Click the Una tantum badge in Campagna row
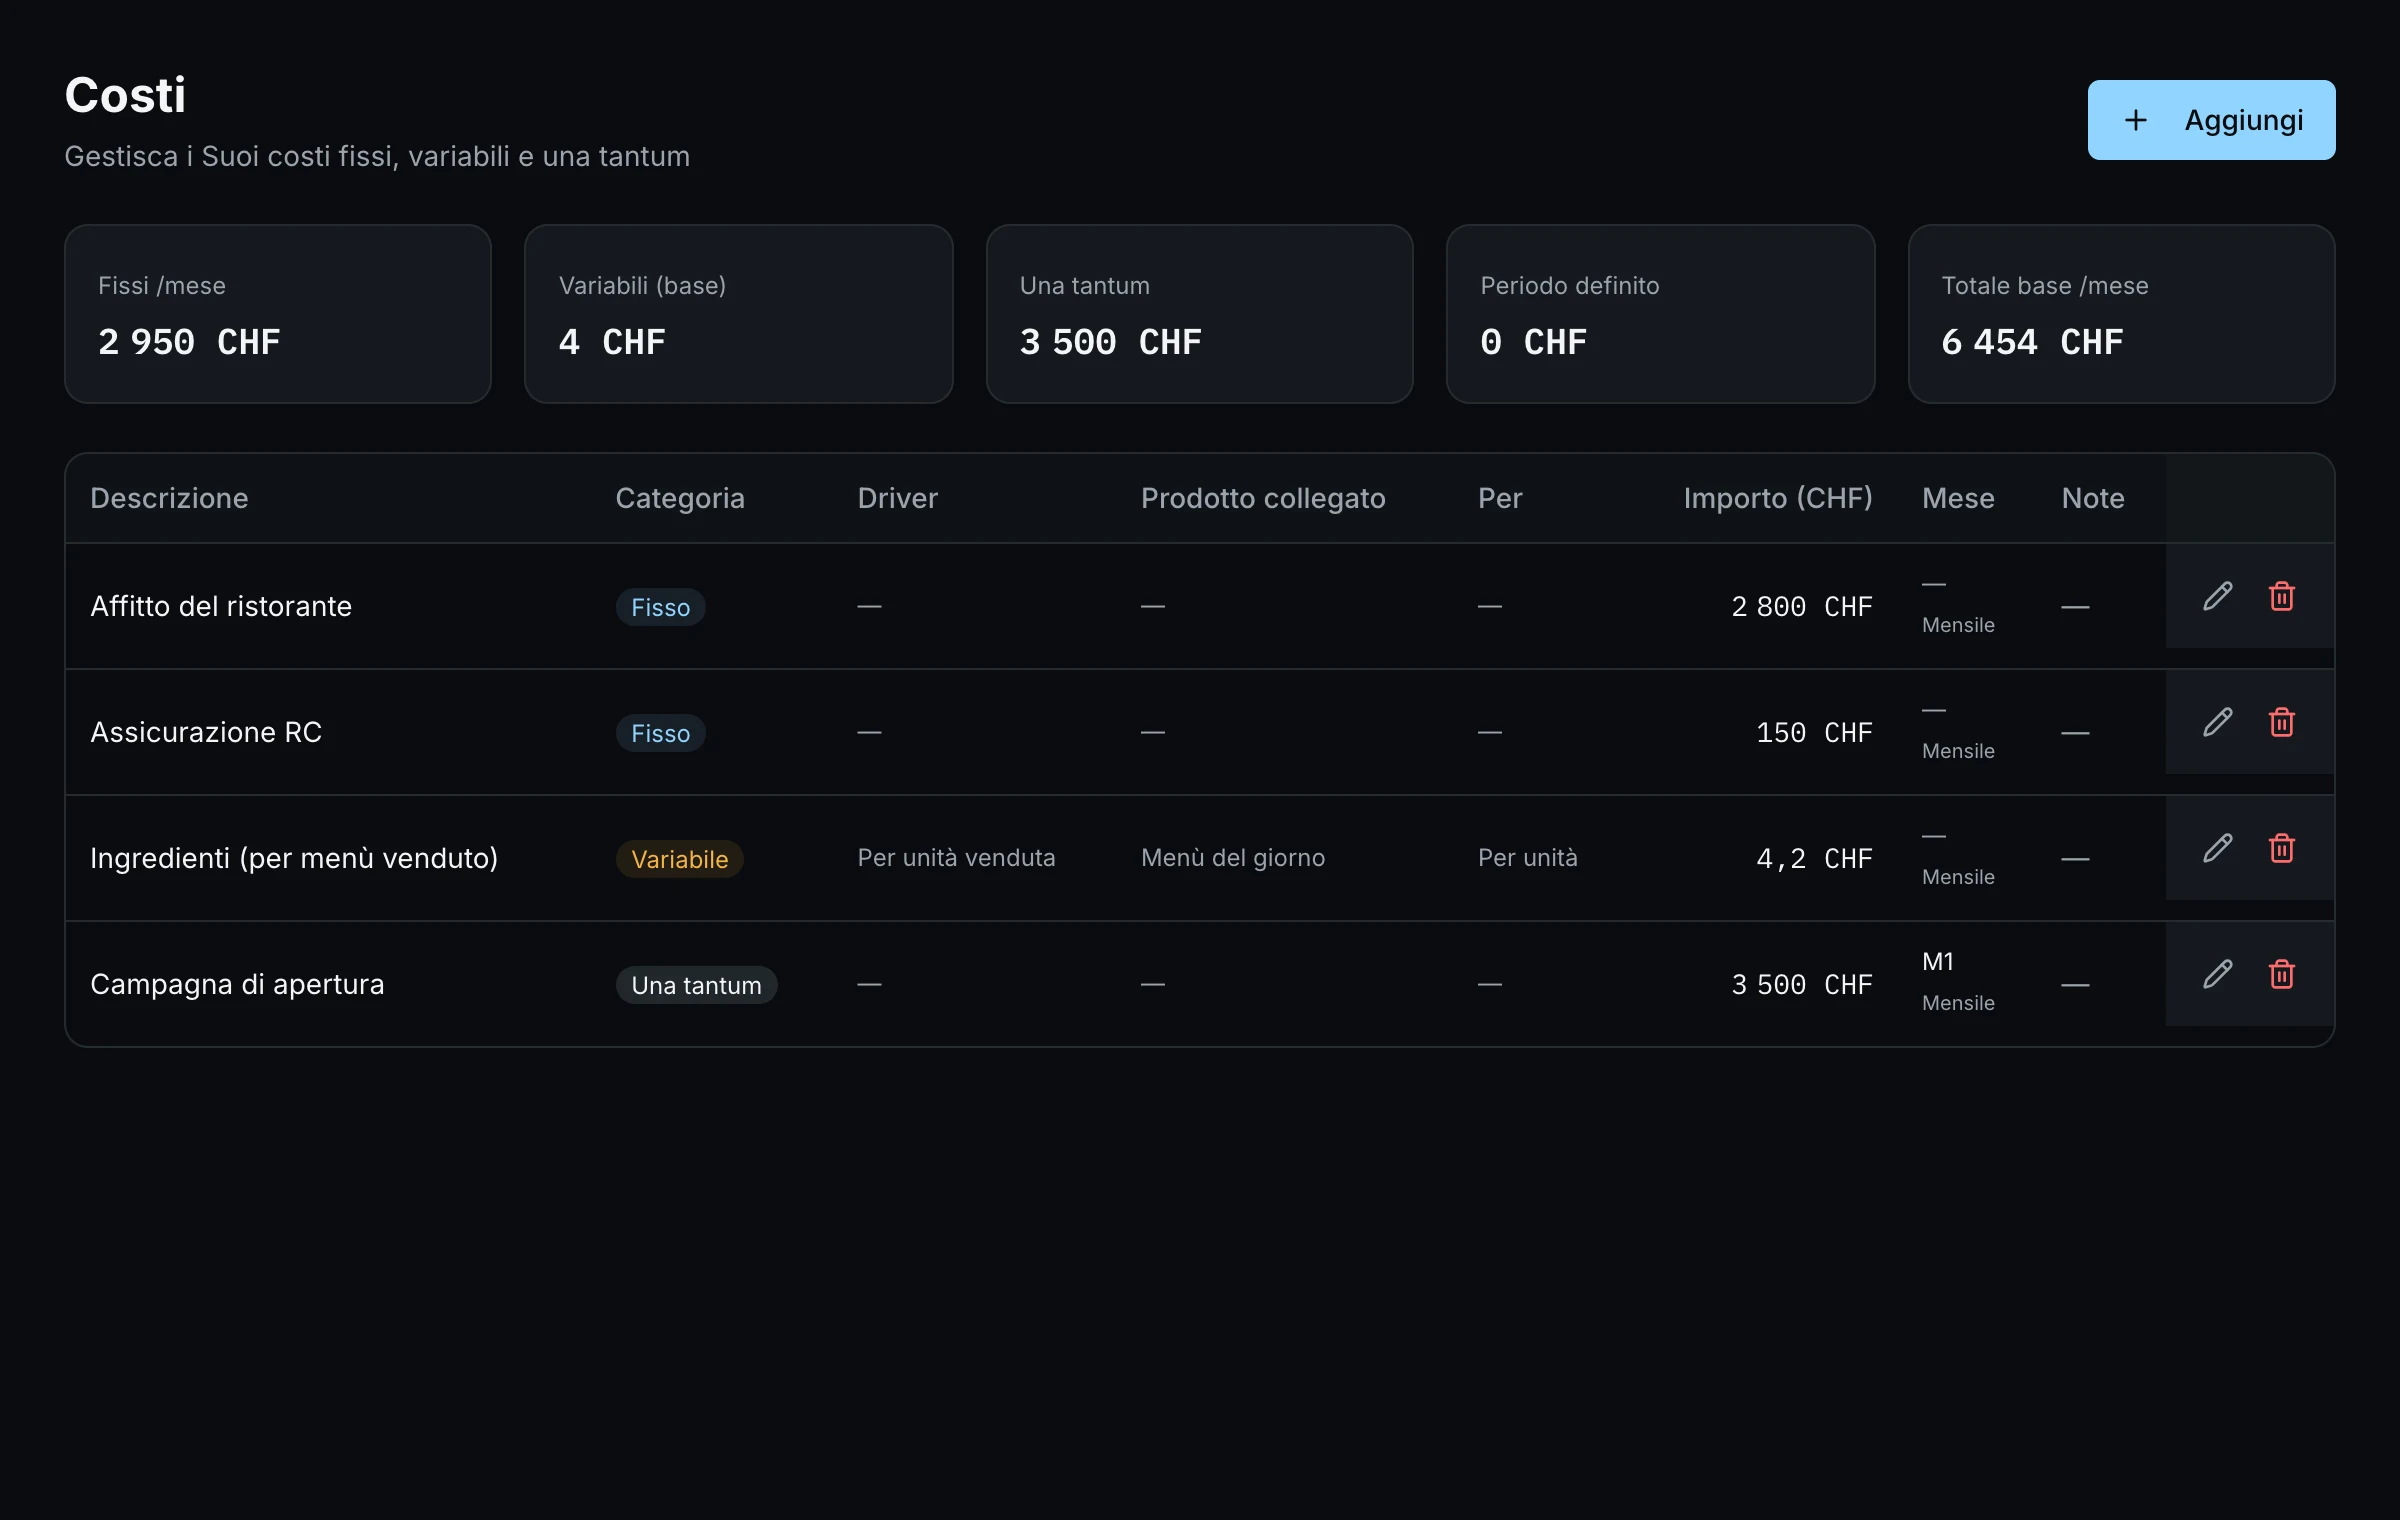The image size is (2400, 1520). 696,985
